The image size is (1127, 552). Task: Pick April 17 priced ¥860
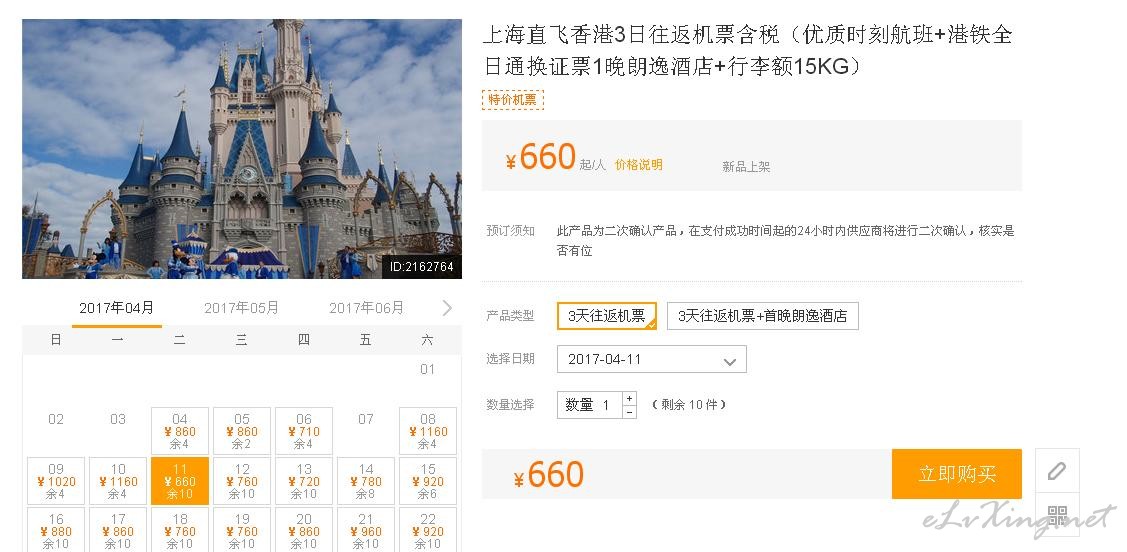(118, 530)
